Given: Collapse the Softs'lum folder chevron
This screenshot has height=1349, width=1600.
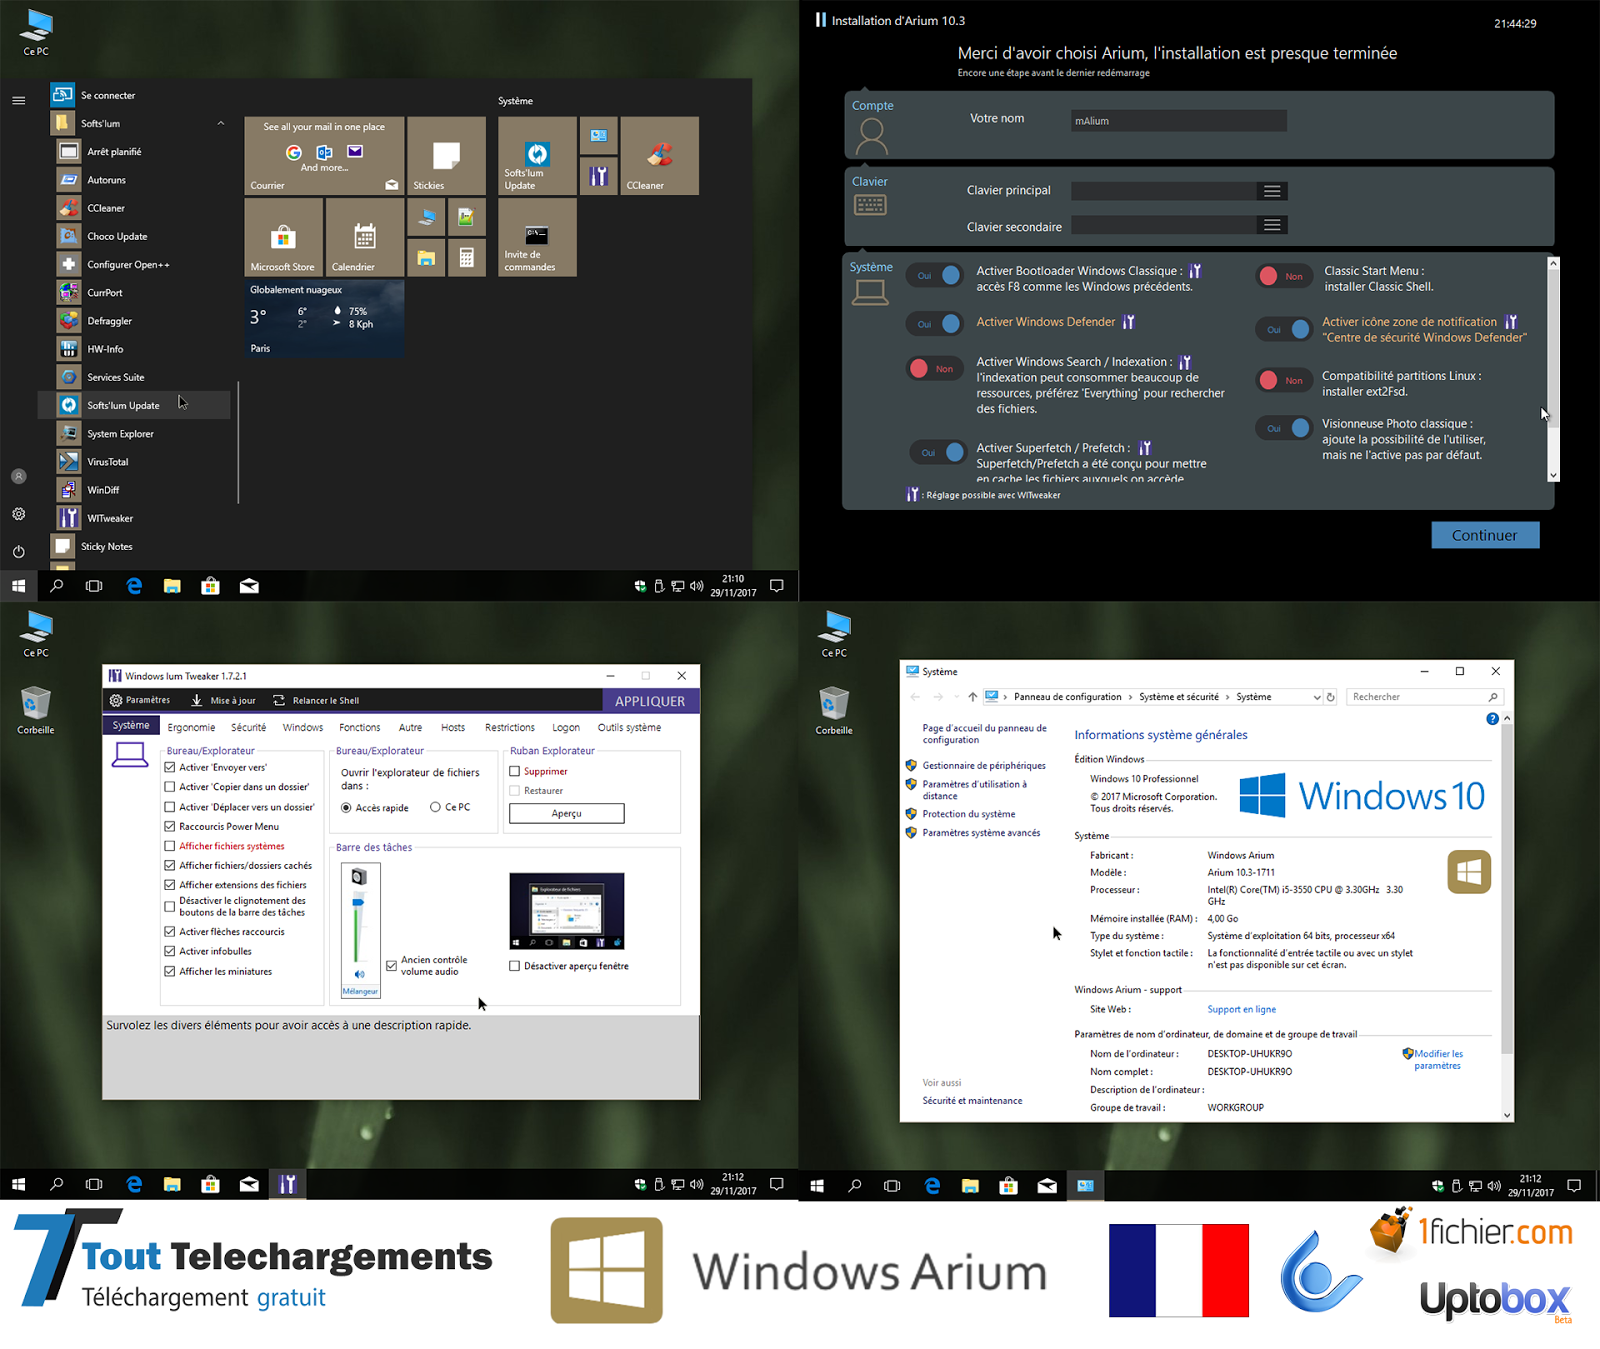Looking at the screenshot, I should (220, 123).
